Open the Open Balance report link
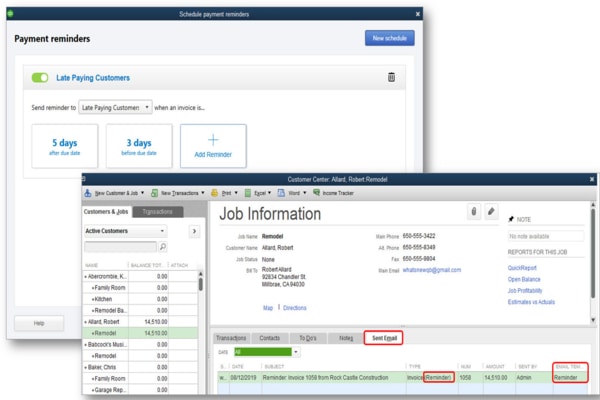600x400 pixels. coord(524,279)
